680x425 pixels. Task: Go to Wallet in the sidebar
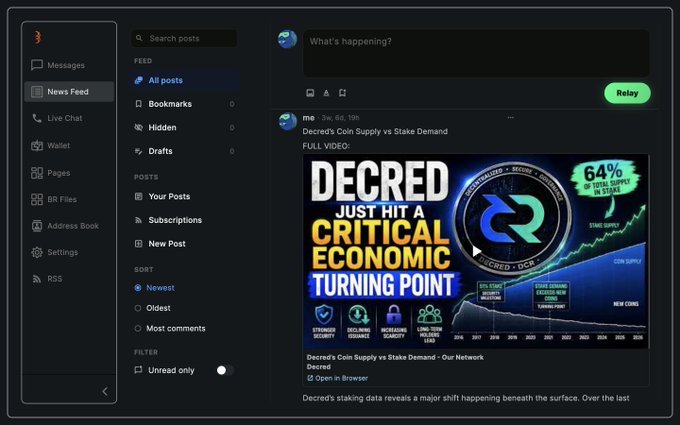69,145
